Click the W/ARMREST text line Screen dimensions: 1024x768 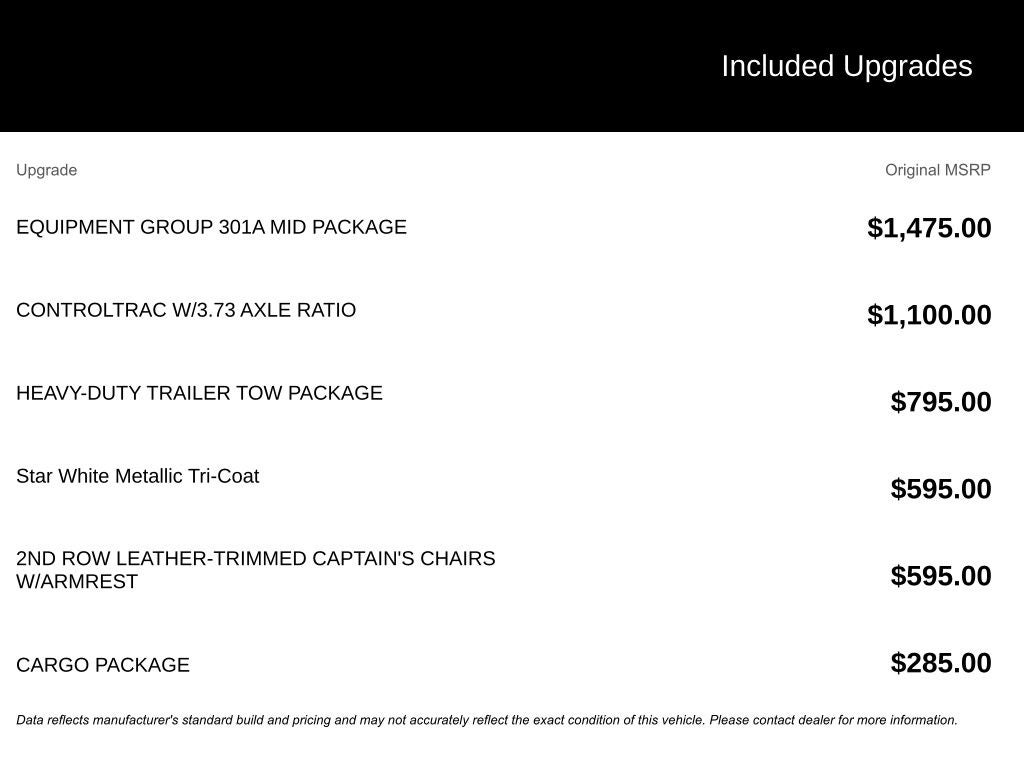click(x=77, y=582)
